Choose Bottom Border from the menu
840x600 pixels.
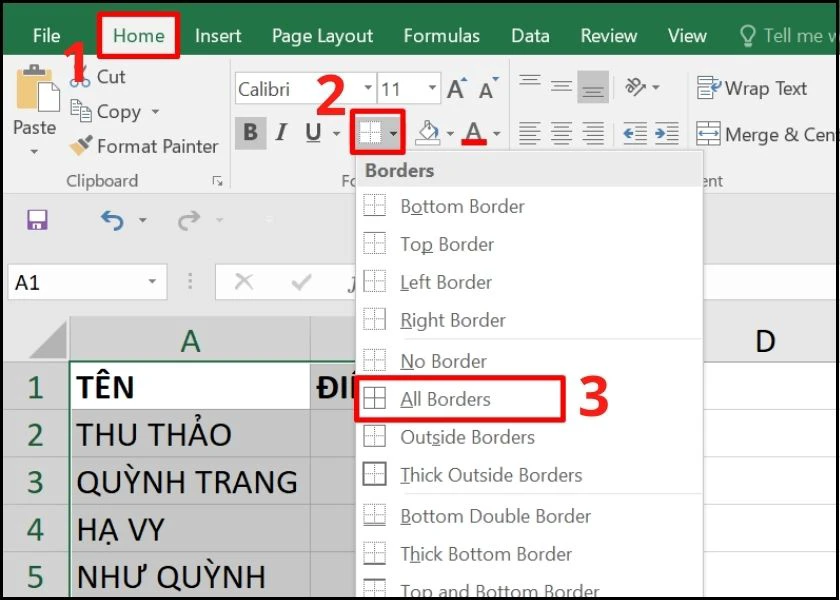point(529,206)
